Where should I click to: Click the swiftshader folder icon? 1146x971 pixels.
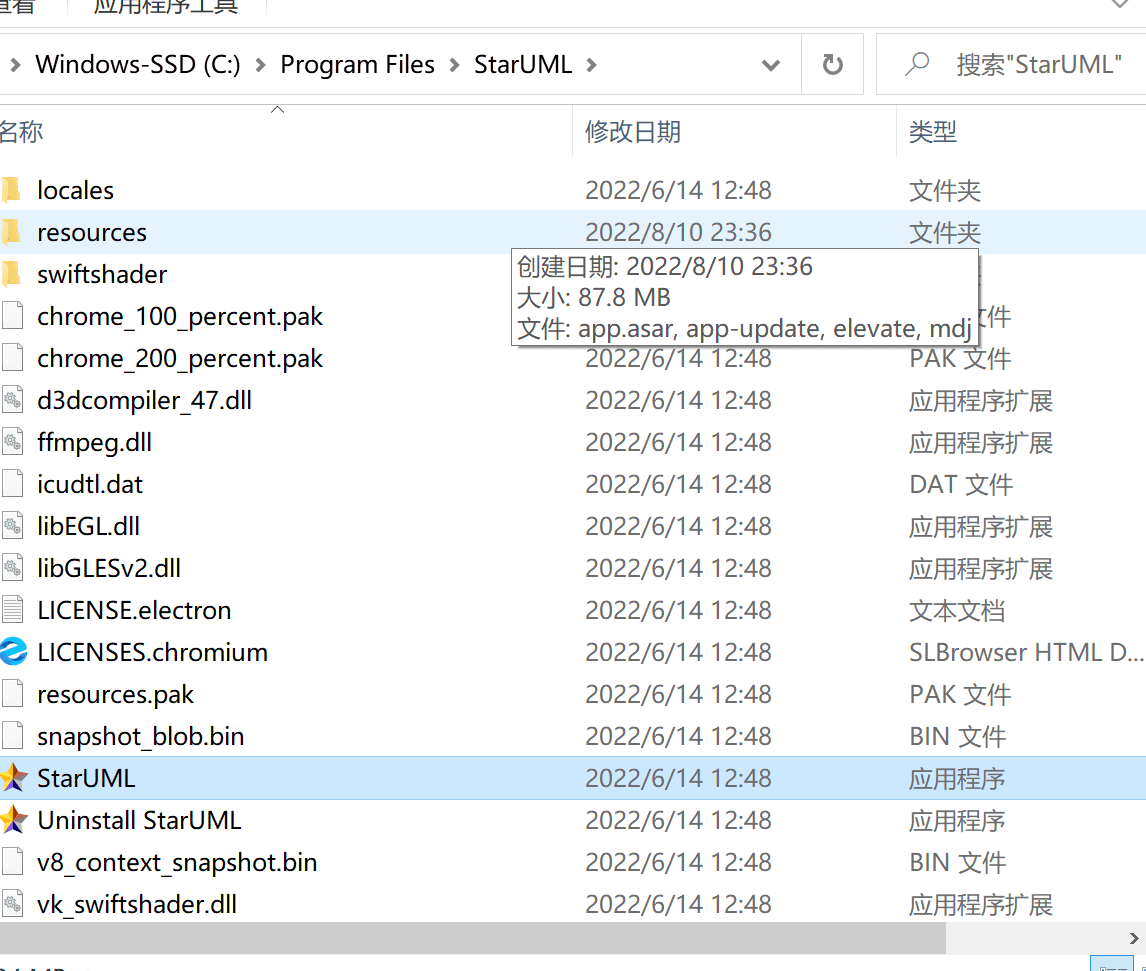[x=12, y=274]
